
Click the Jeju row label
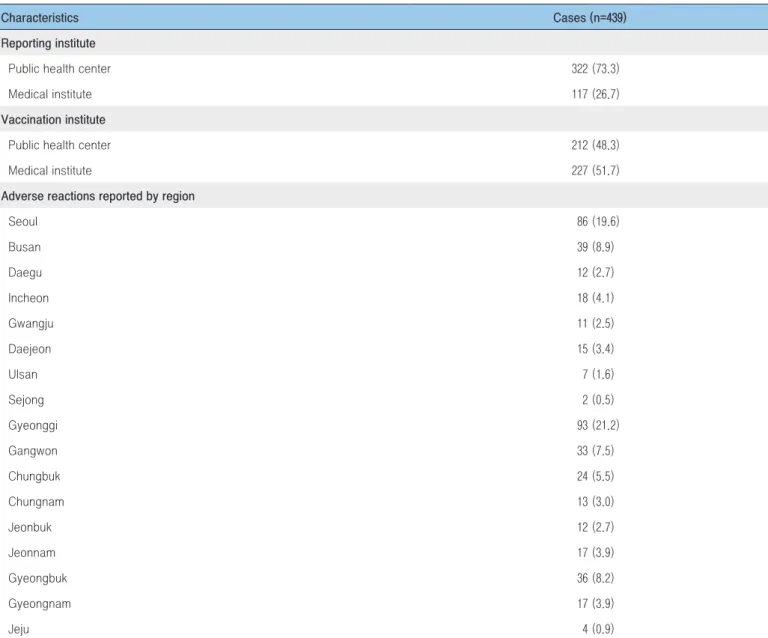click(x=19, y=629)
